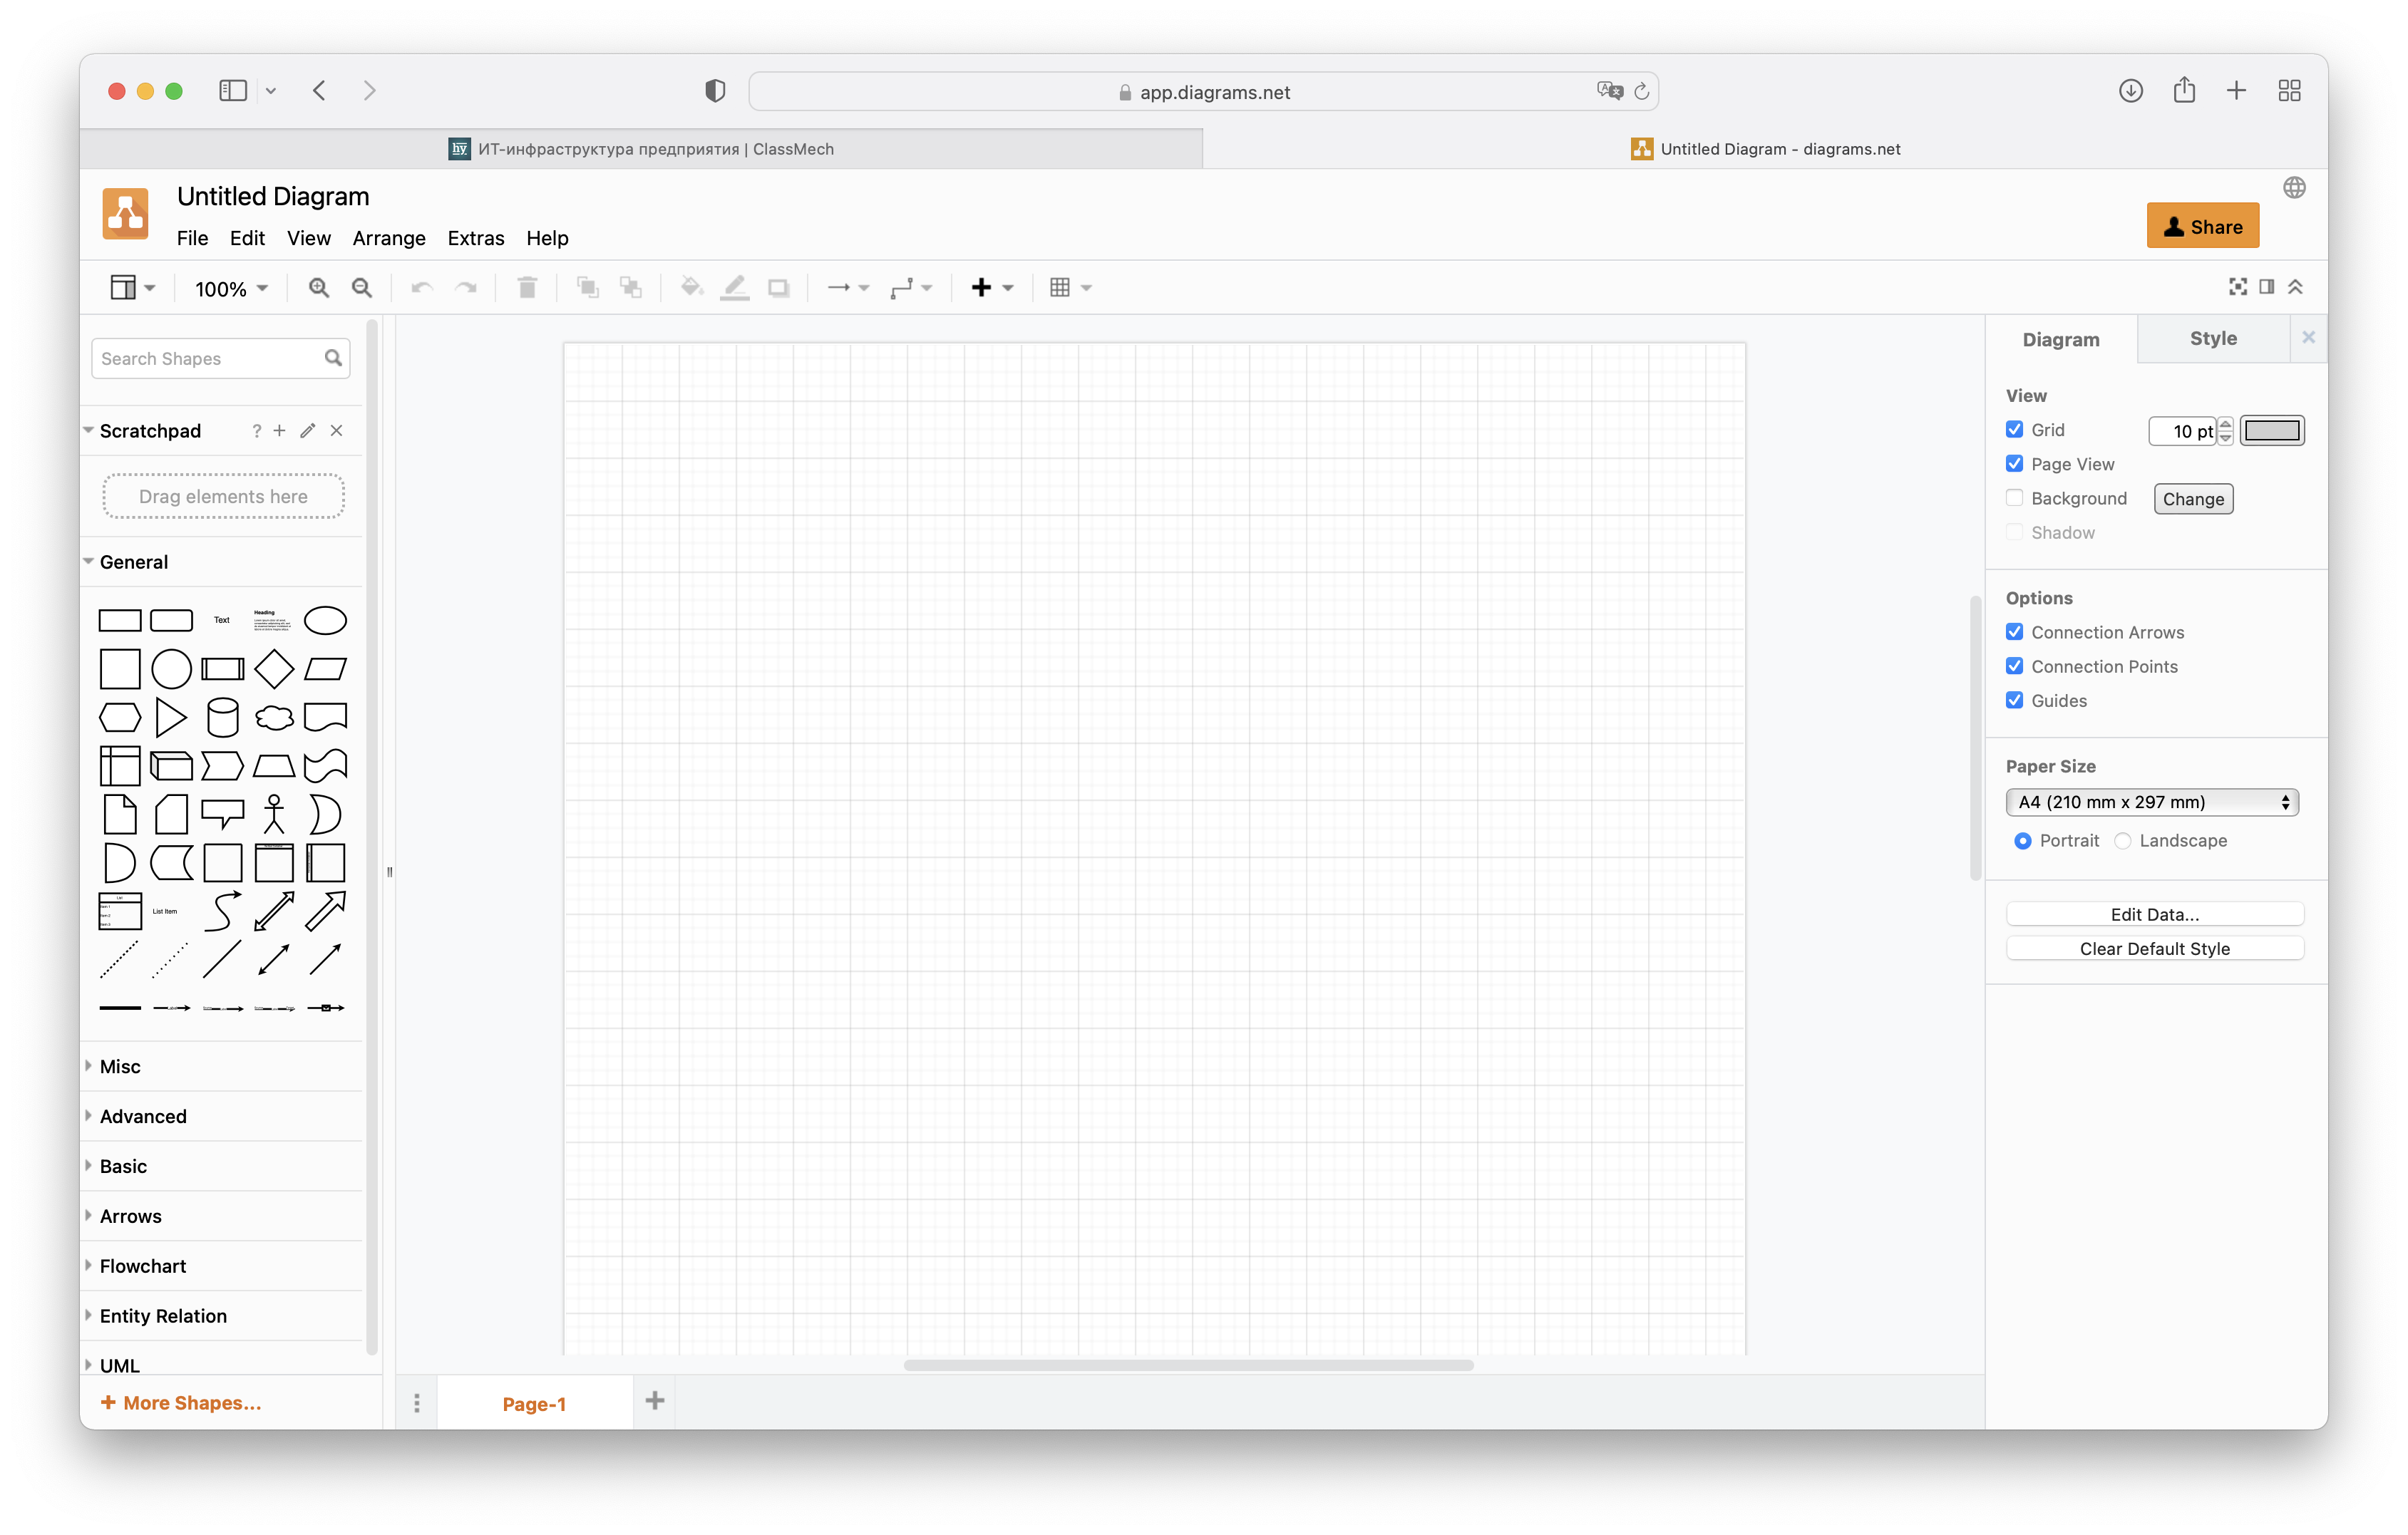Switch to the Style tab
Screen dimensions: 2408x1535
2213,338
